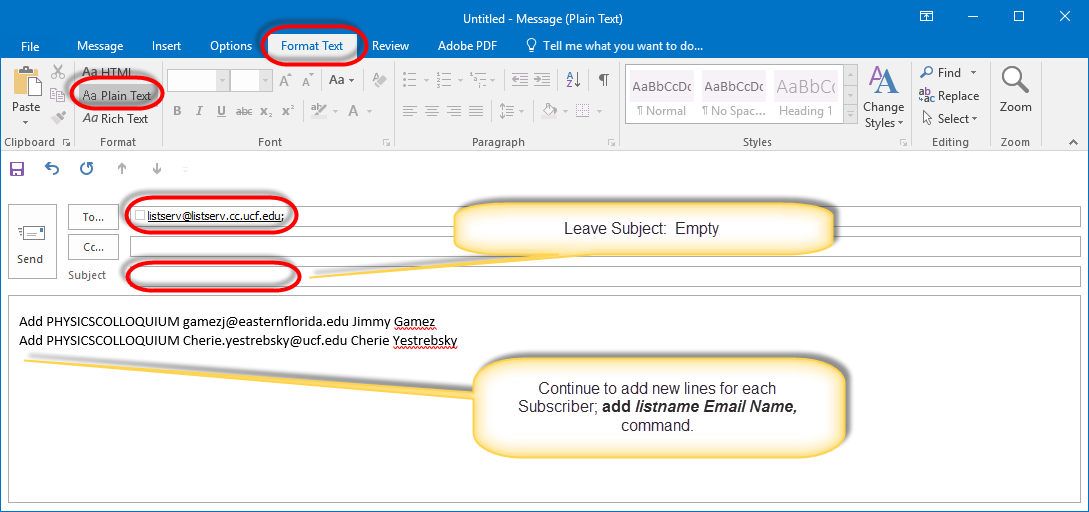The width and height of the screenshot is (1089, 512).
Task: Switch to the Adobe PDF tab
Action: click(467, 46)
